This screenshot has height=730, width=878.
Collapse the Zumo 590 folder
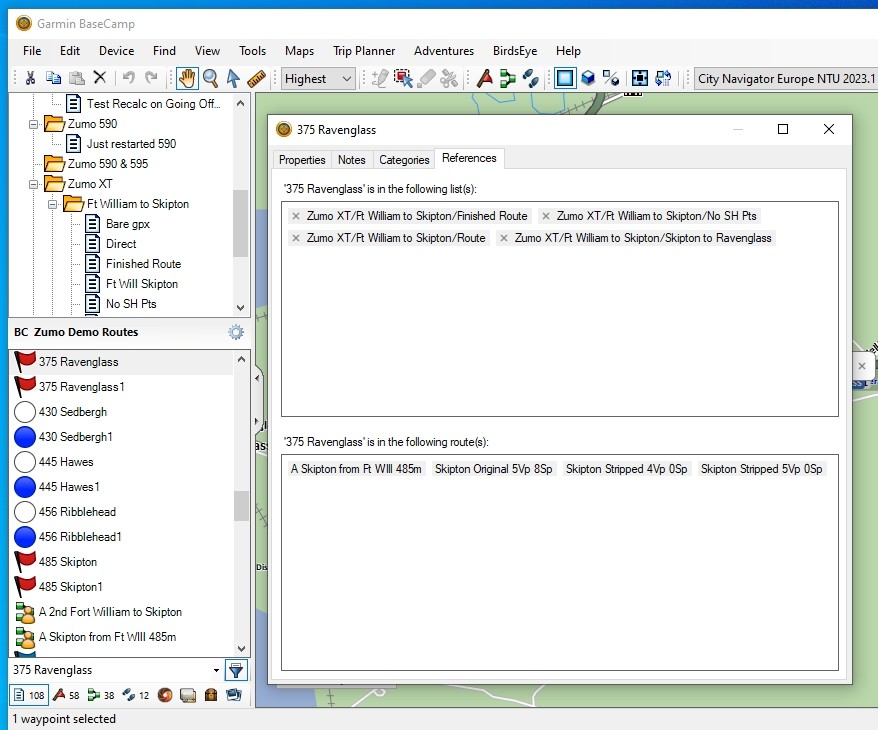click(x=34, y=124)
